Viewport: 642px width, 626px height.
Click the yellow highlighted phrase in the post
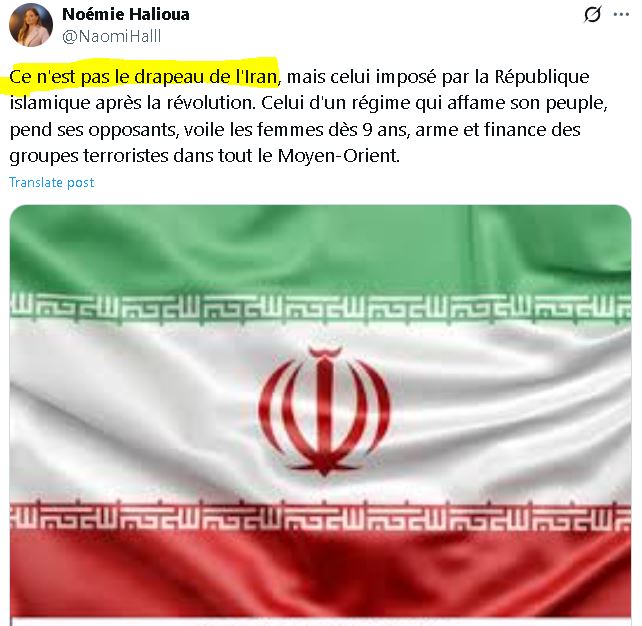(143, 77)
